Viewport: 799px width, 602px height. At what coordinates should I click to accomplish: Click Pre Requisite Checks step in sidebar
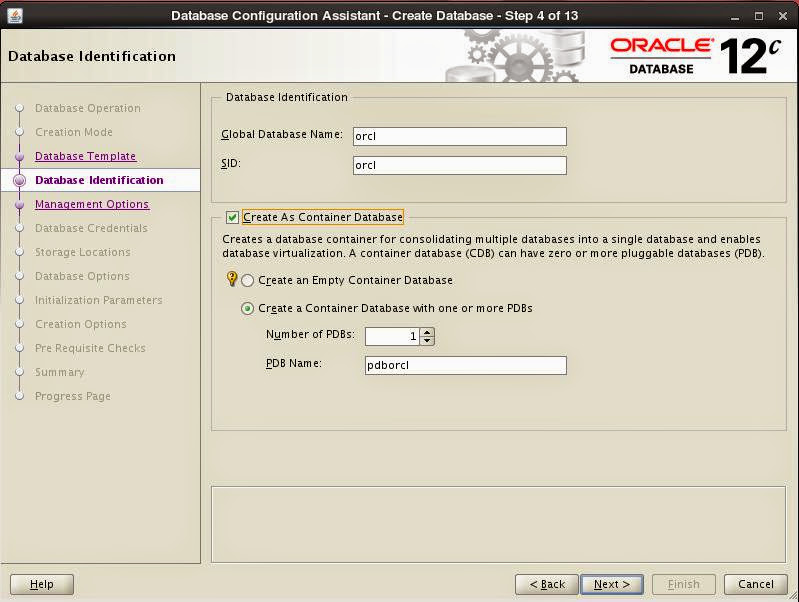pyautogui.click(x=90, y=348)
